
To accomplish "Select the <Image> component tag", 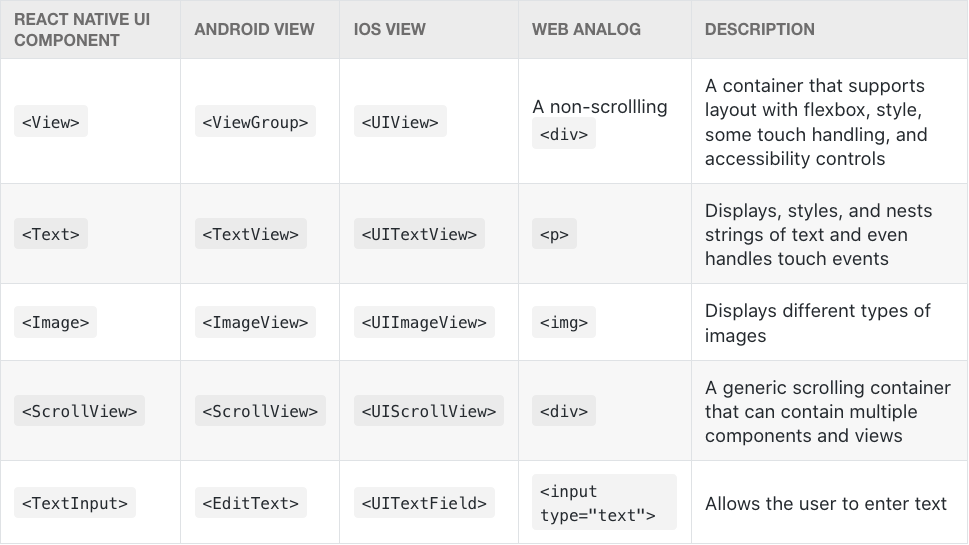I will coord(55,322).
